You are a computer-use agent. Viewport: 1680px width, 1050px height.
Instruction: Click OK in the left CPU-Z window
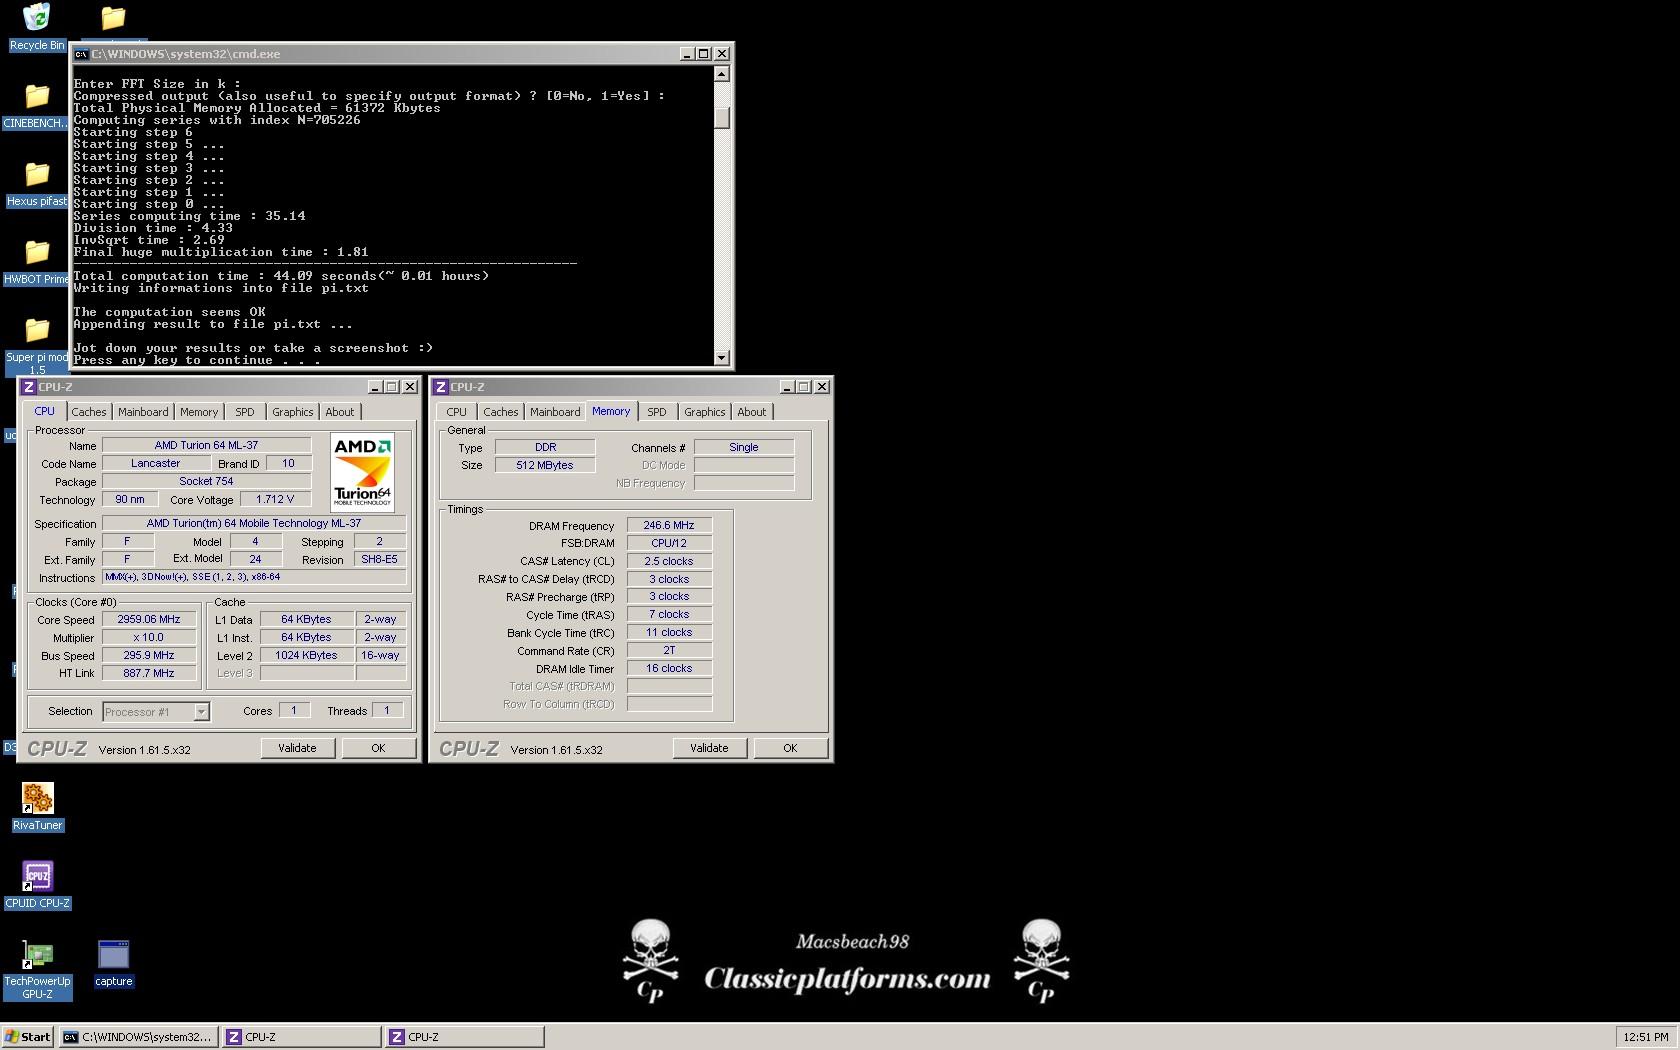point(379,748)
